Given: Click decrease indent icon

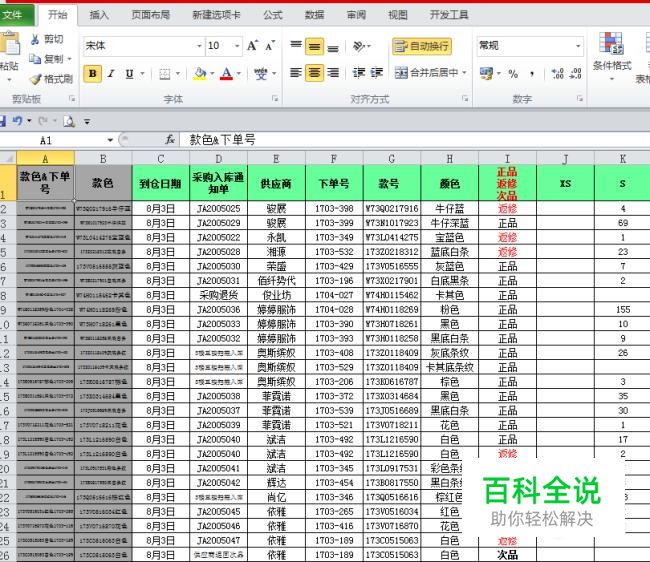Looking at the screenshot, I should [x=359, y=73].
